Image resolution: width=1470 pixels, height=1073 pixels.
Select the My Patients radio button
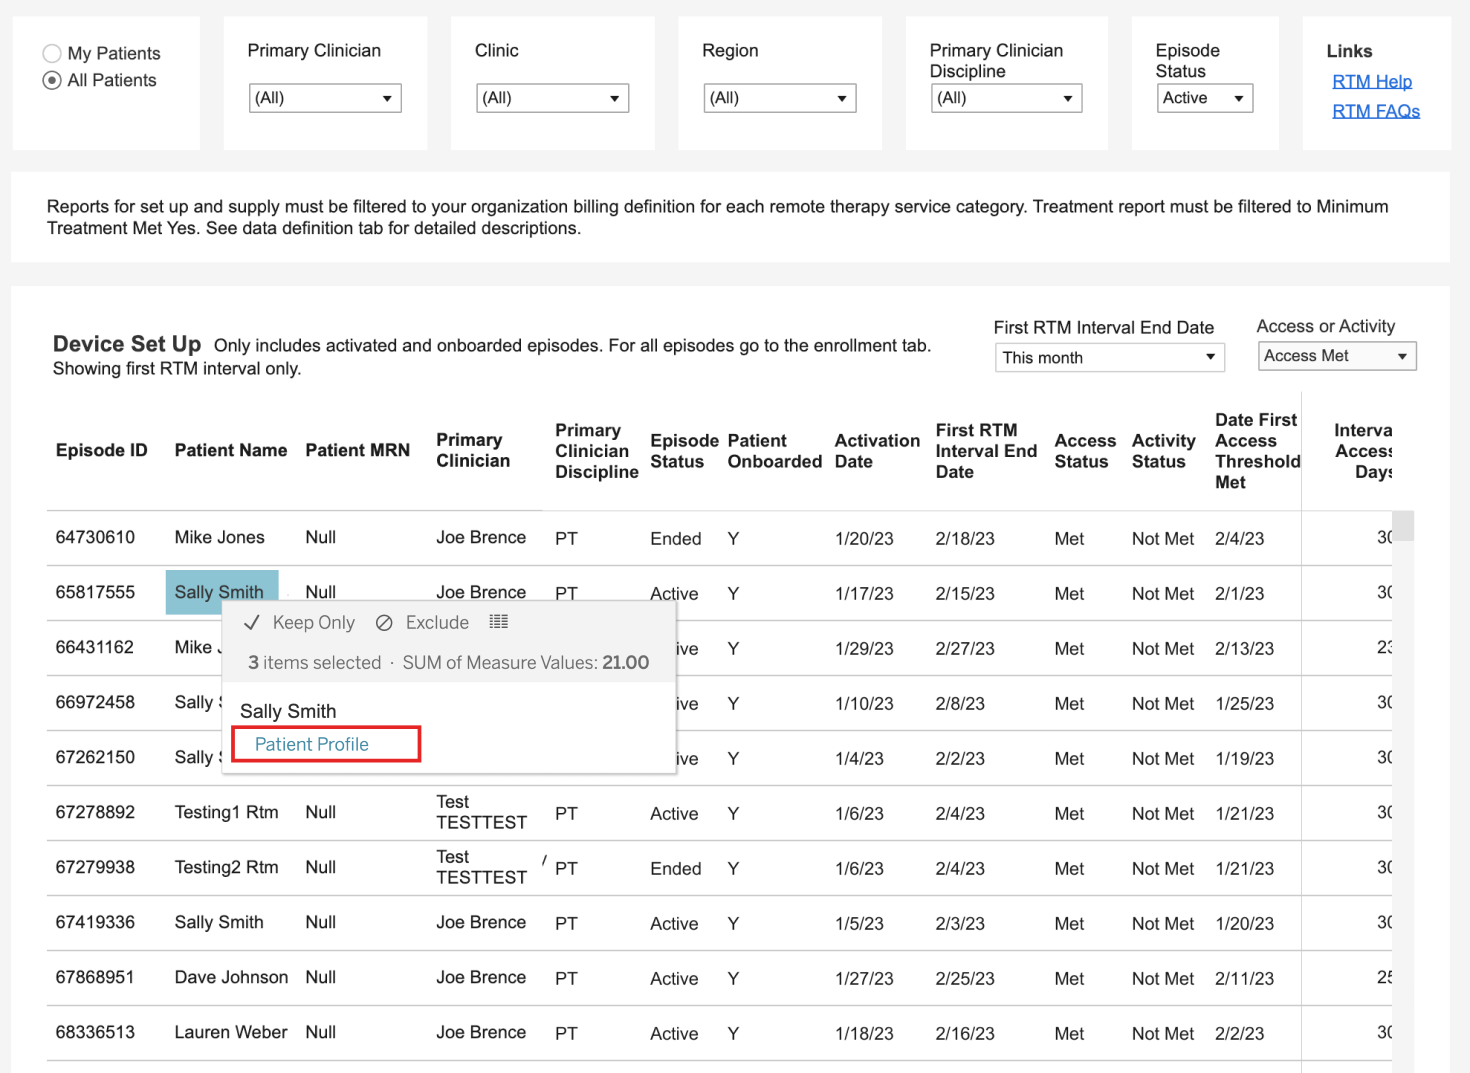(52, 53)
